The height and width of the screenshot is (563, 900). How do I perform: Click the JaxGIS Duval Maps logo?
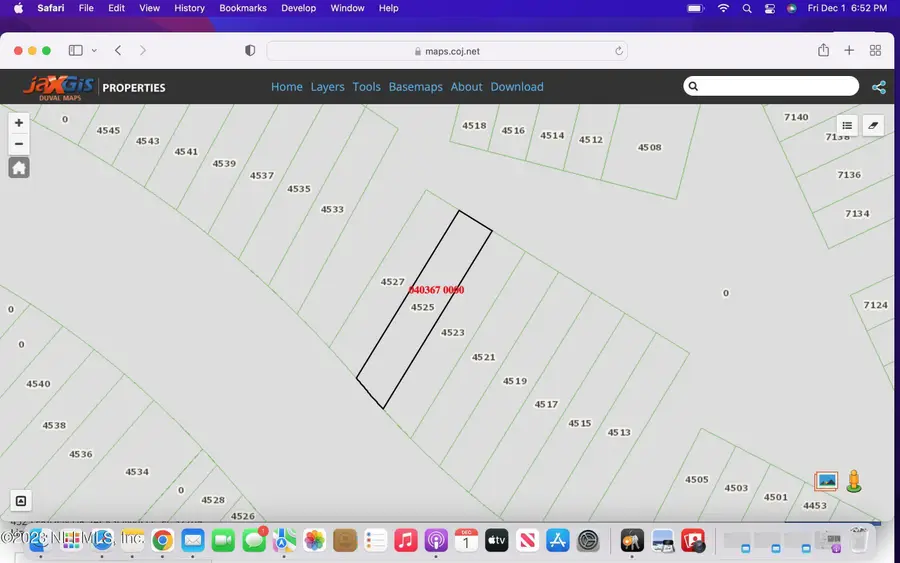[x=58, y=88]
